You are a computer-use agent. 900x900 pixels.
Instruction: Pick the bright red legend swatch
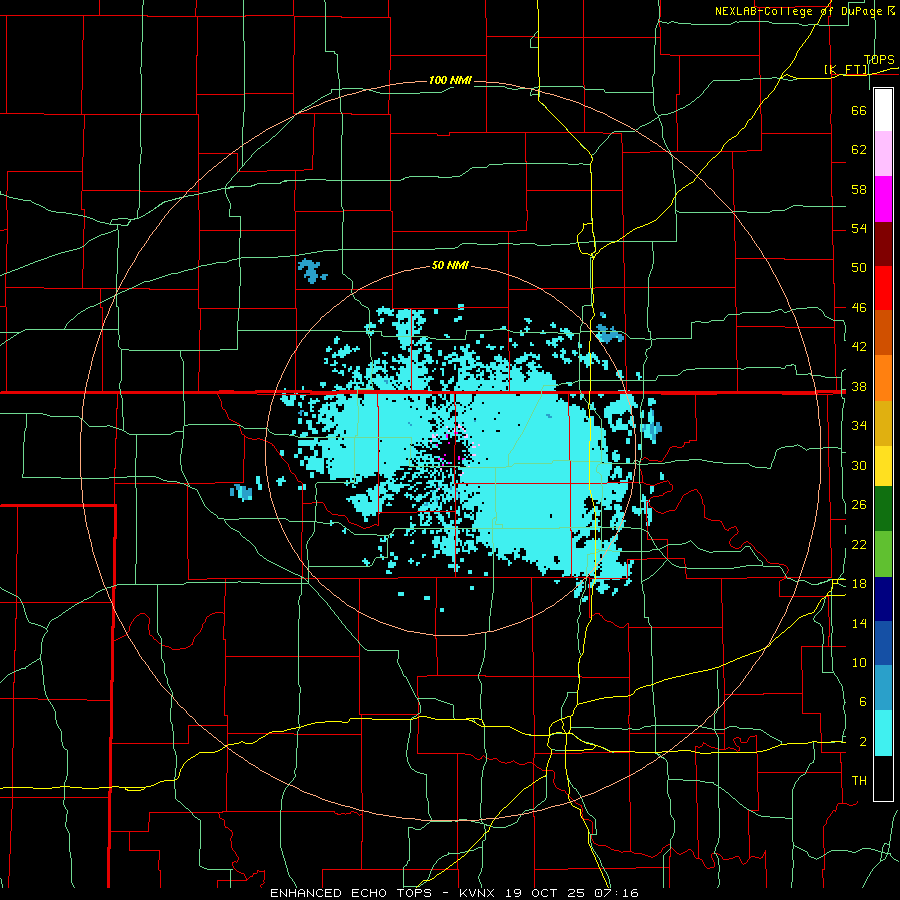pos(883,288)
